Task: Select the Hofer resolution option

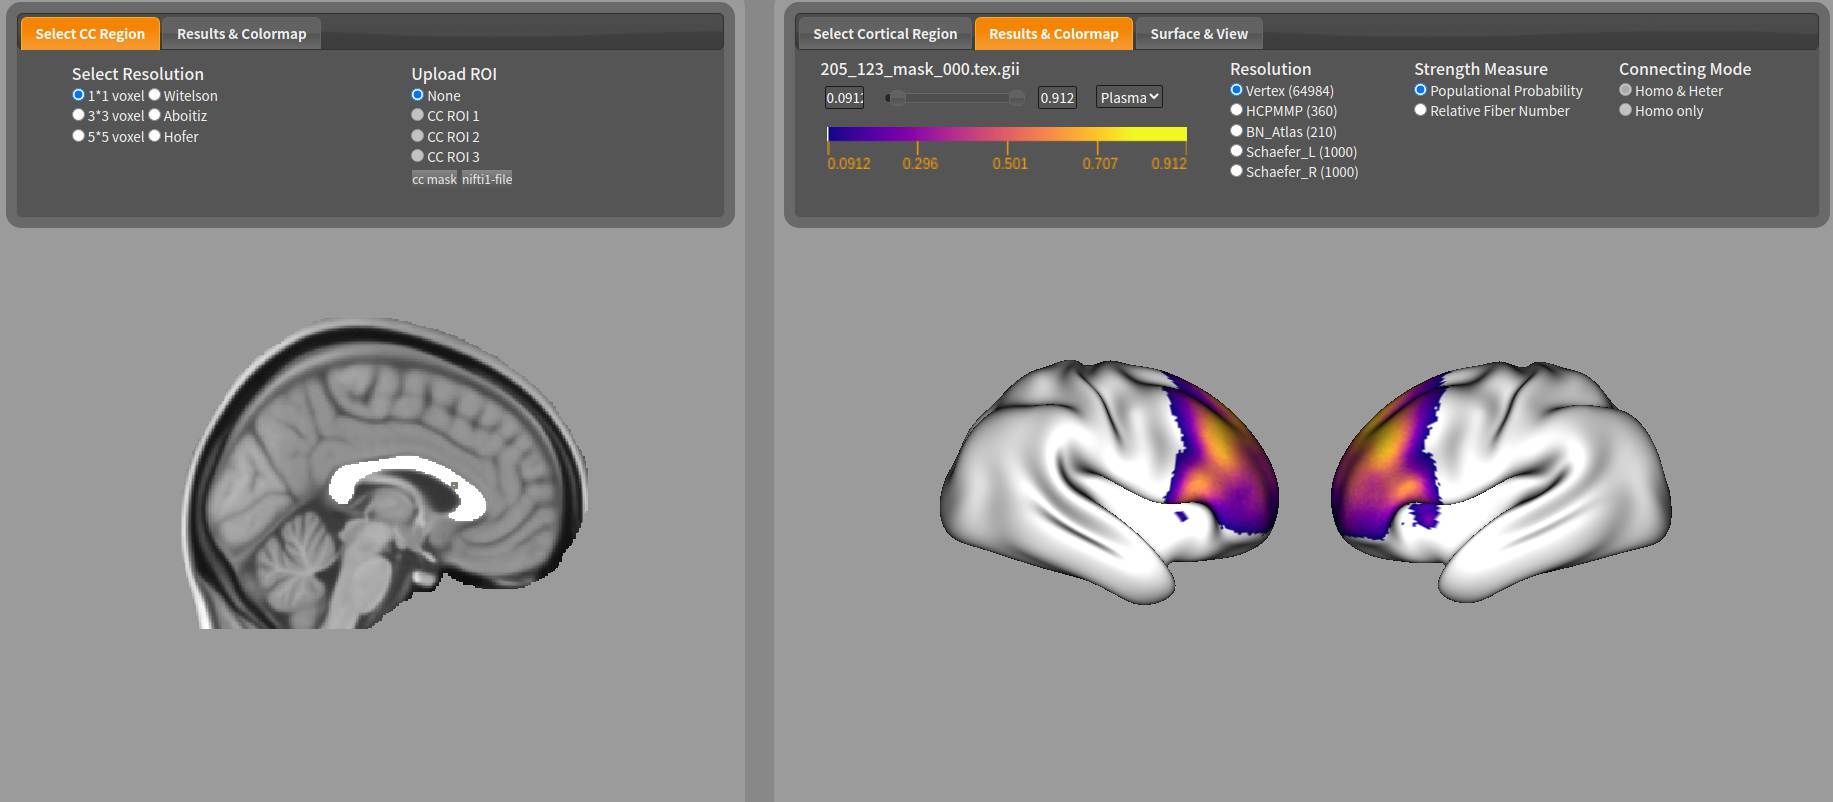Action: [x=155, y=136]
